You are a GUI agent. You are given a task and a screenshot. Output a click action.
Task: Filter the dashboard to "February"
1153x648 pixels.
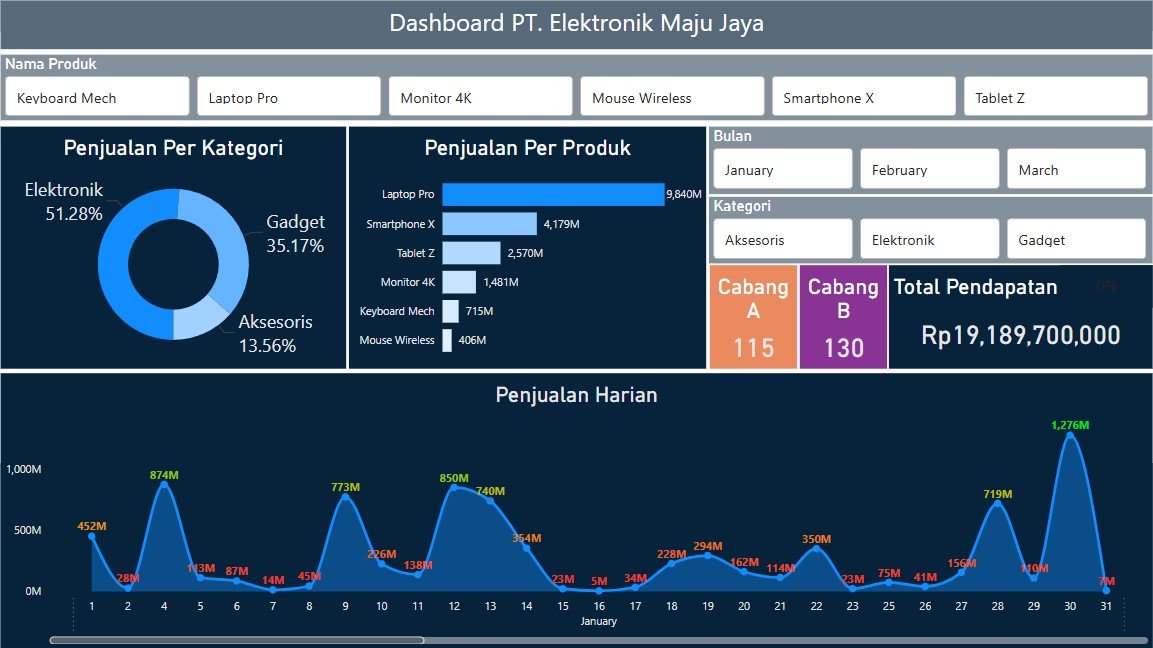tap(929, 168)
